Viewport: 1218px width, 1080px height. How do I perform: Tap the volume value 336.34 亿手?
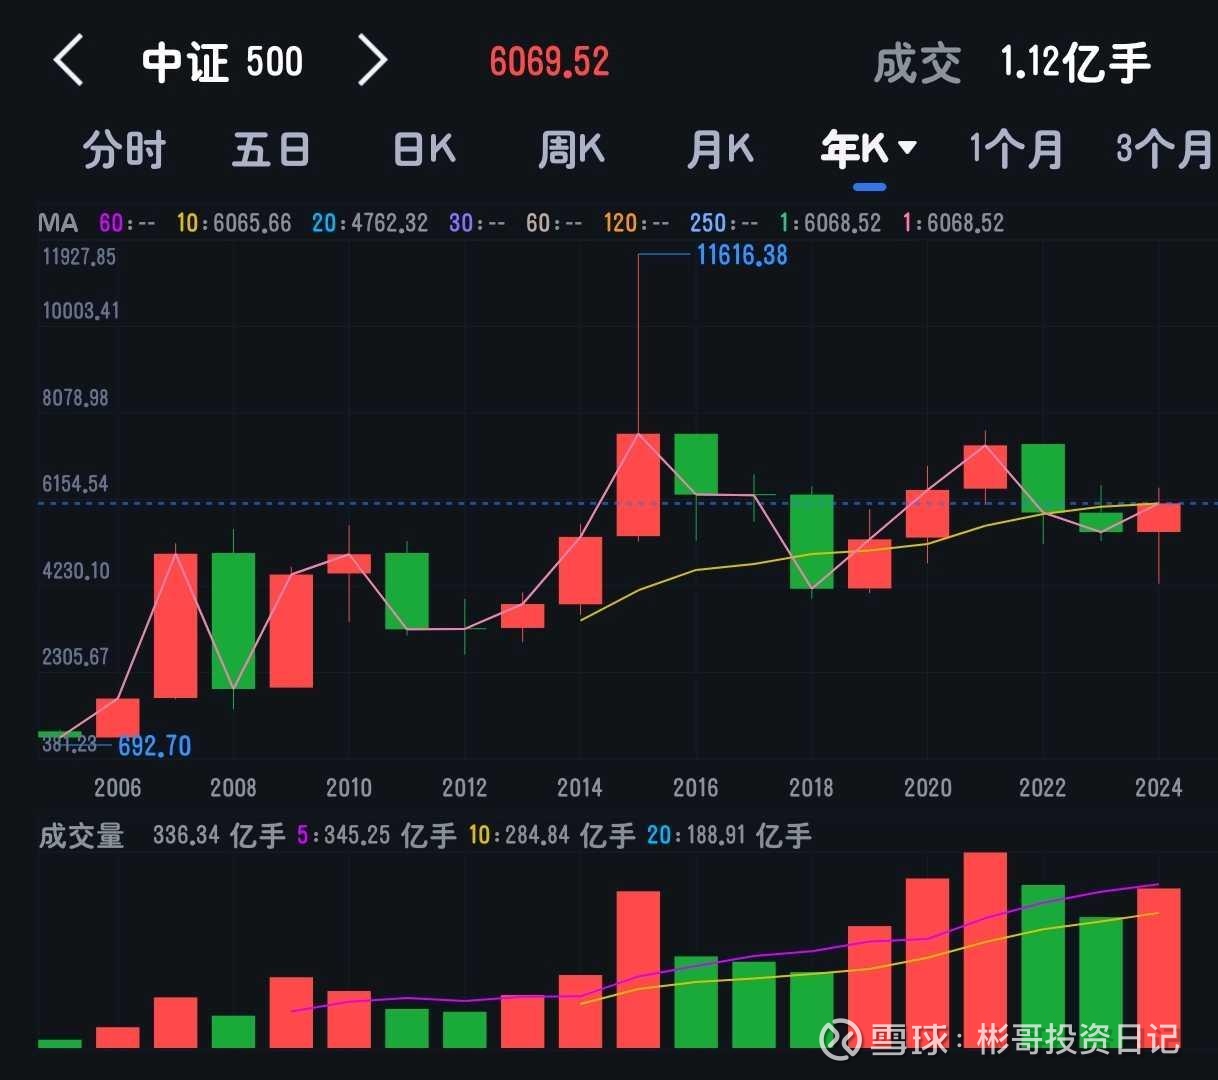[x=219, y=835]
